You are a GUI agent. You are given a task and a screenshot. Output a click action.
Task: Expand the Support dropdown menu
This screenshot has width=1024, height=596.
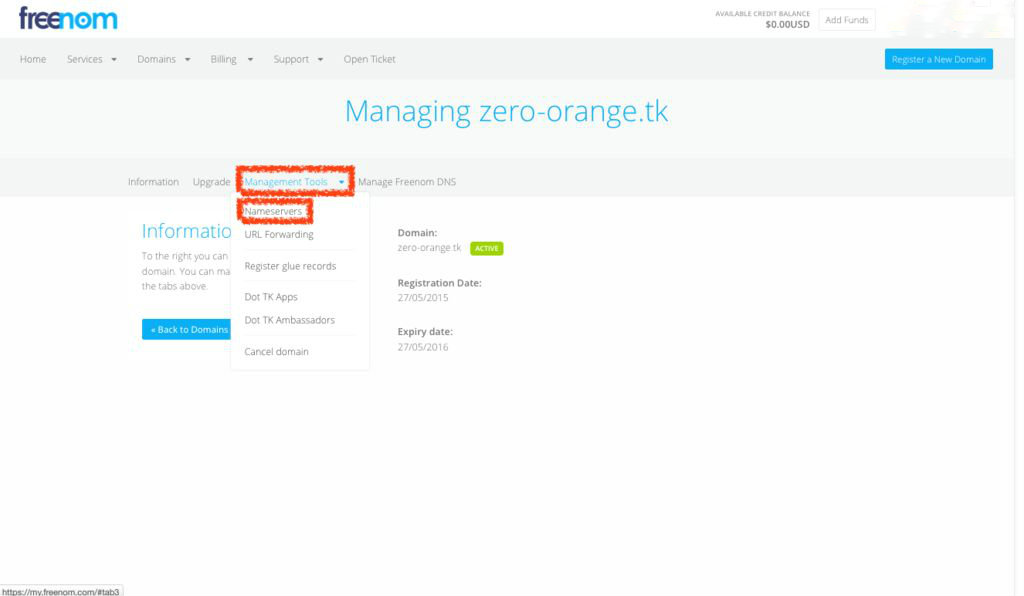(298, 59)
